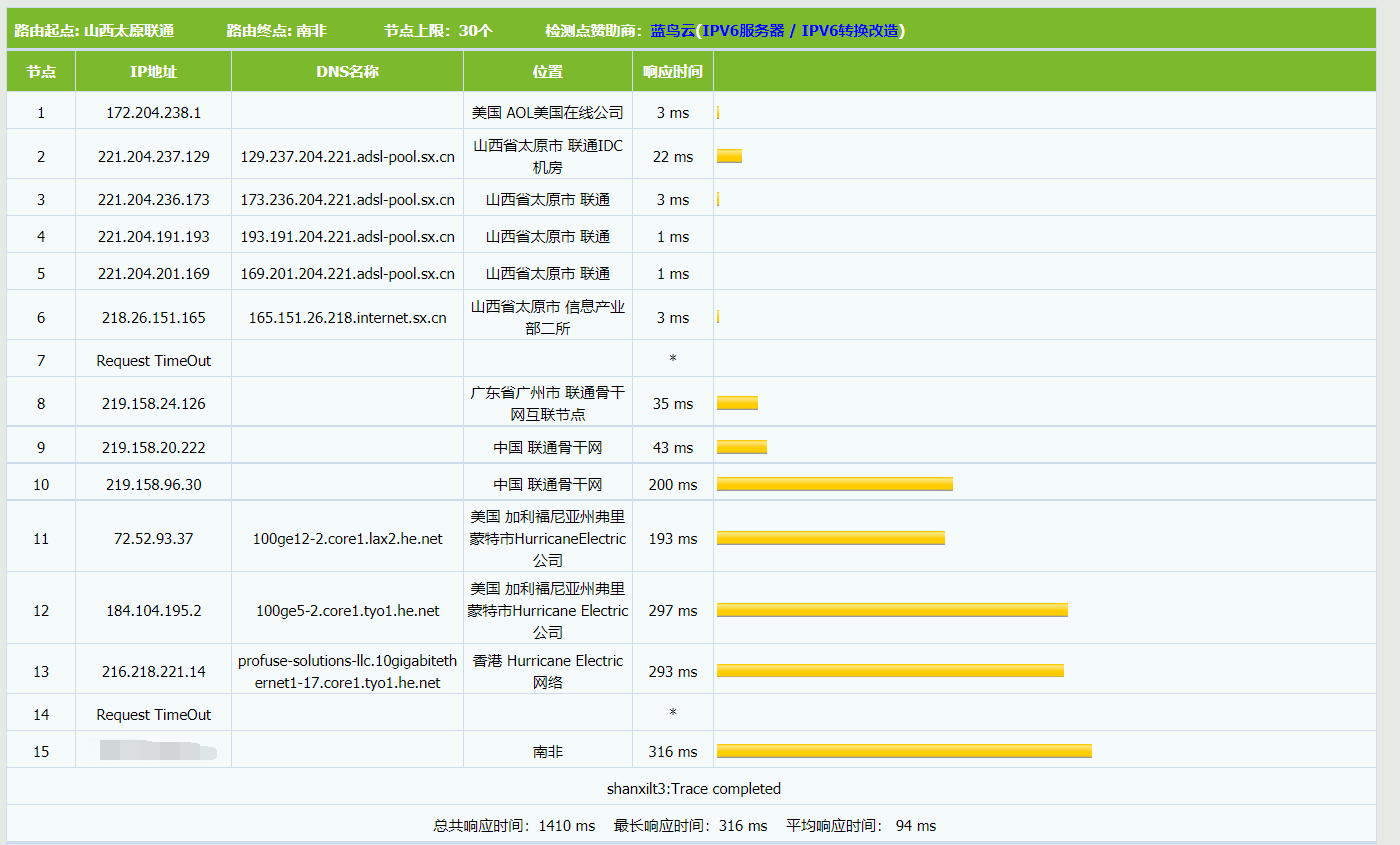This screenshot has width=1400, height=845.
Task: Click the 43 ms response time
Action: 673,448
